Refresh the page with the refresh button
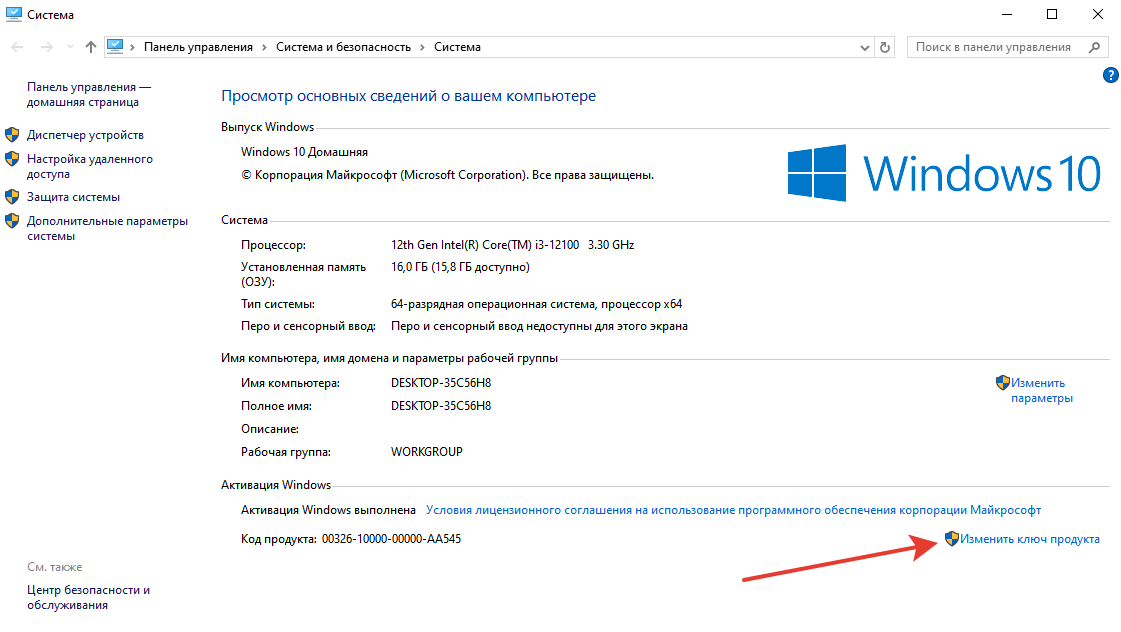This screenshot has height=632, width=1121. click(x=885, y=47)
